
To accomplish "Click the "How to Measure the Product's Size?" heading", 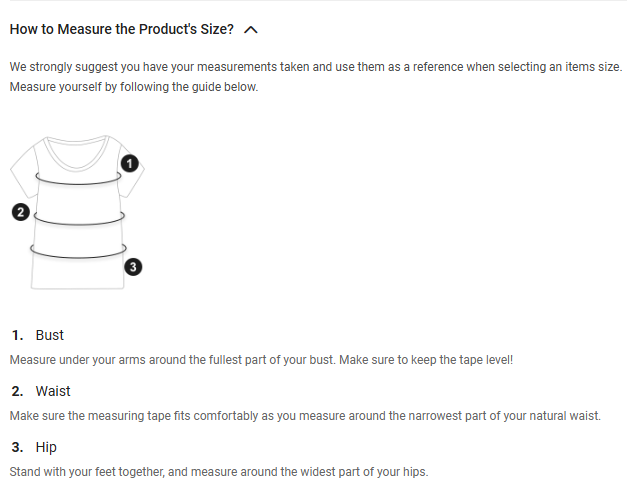I will [x=121, y=29].
